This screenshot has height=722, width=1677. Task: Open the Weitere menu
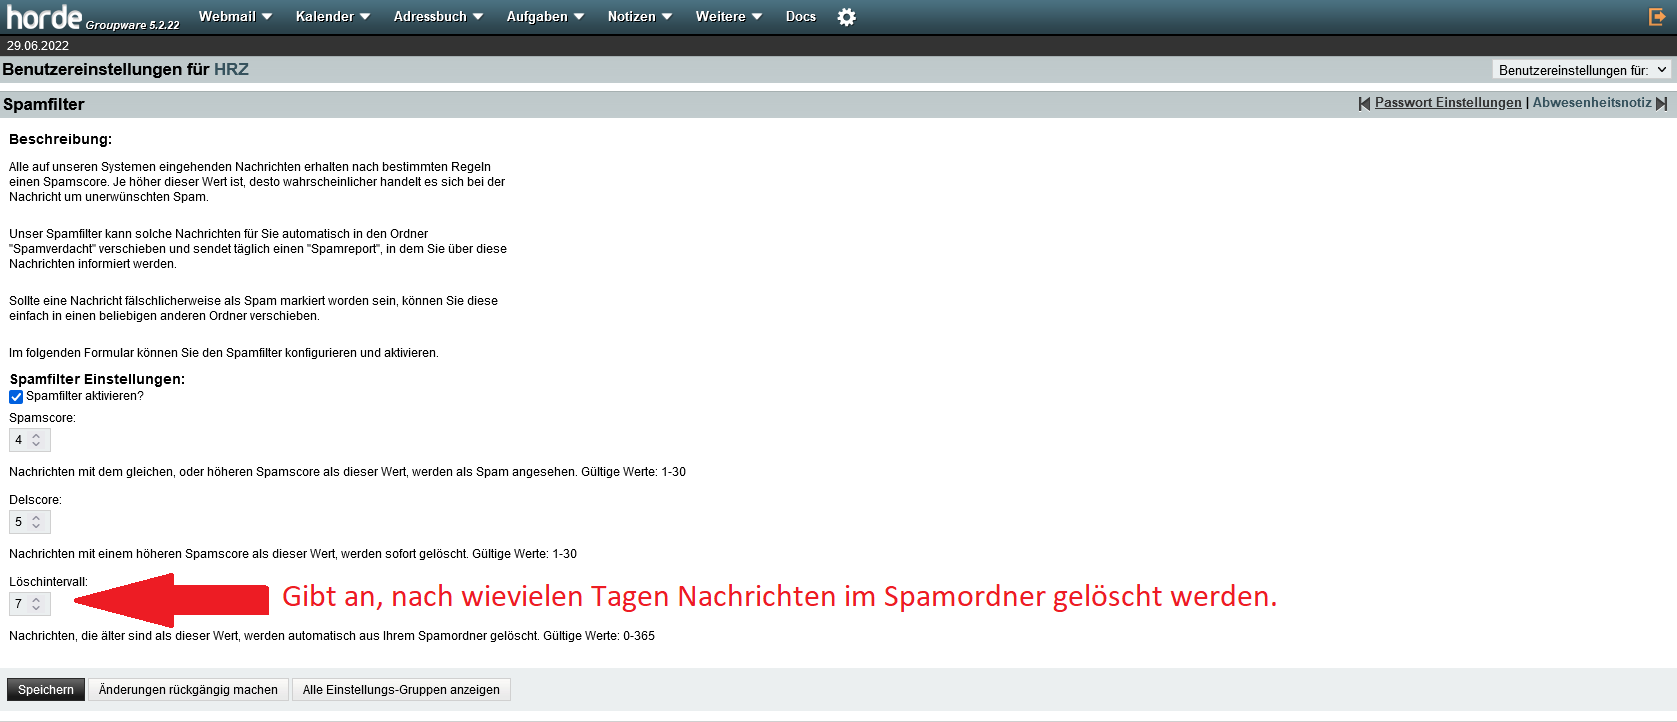tap(728, 17)
